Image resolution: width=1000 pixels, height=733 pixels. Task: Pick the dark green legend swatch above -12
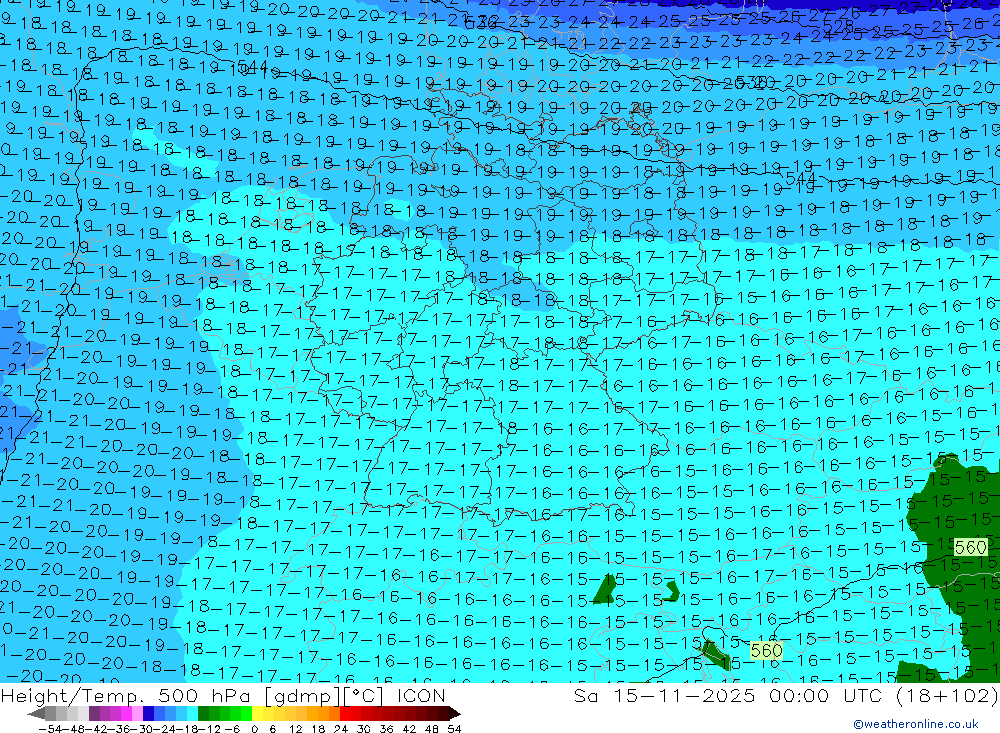pos(203,713)
